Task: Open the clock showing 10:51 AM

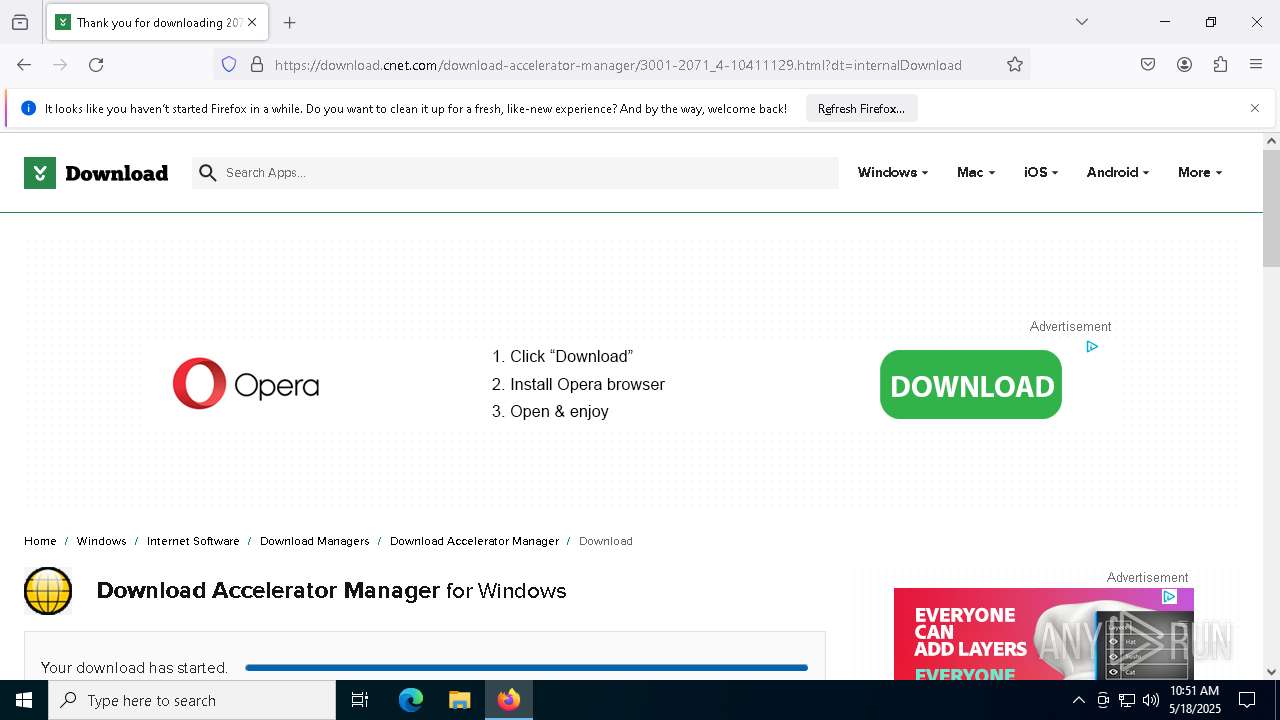Action: 1194,700
